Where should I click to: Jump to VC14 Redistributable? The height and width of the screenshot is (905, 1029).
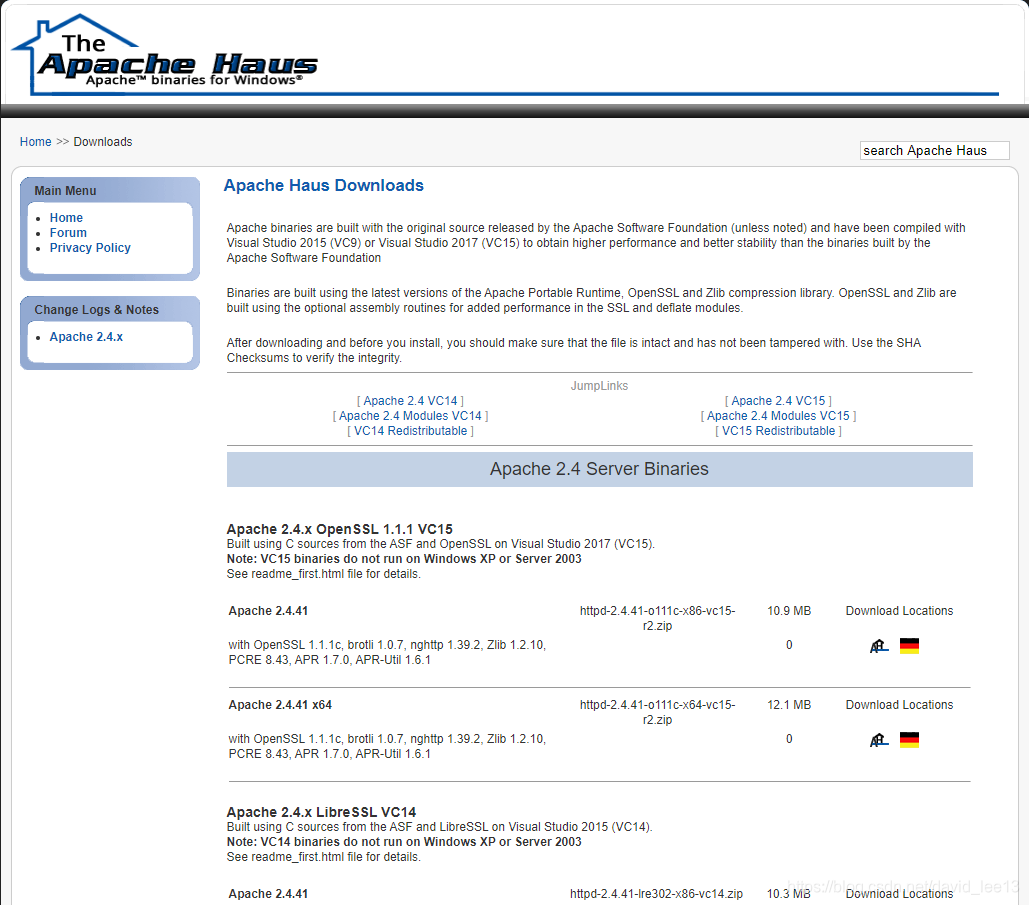click(x=410, y=431)
